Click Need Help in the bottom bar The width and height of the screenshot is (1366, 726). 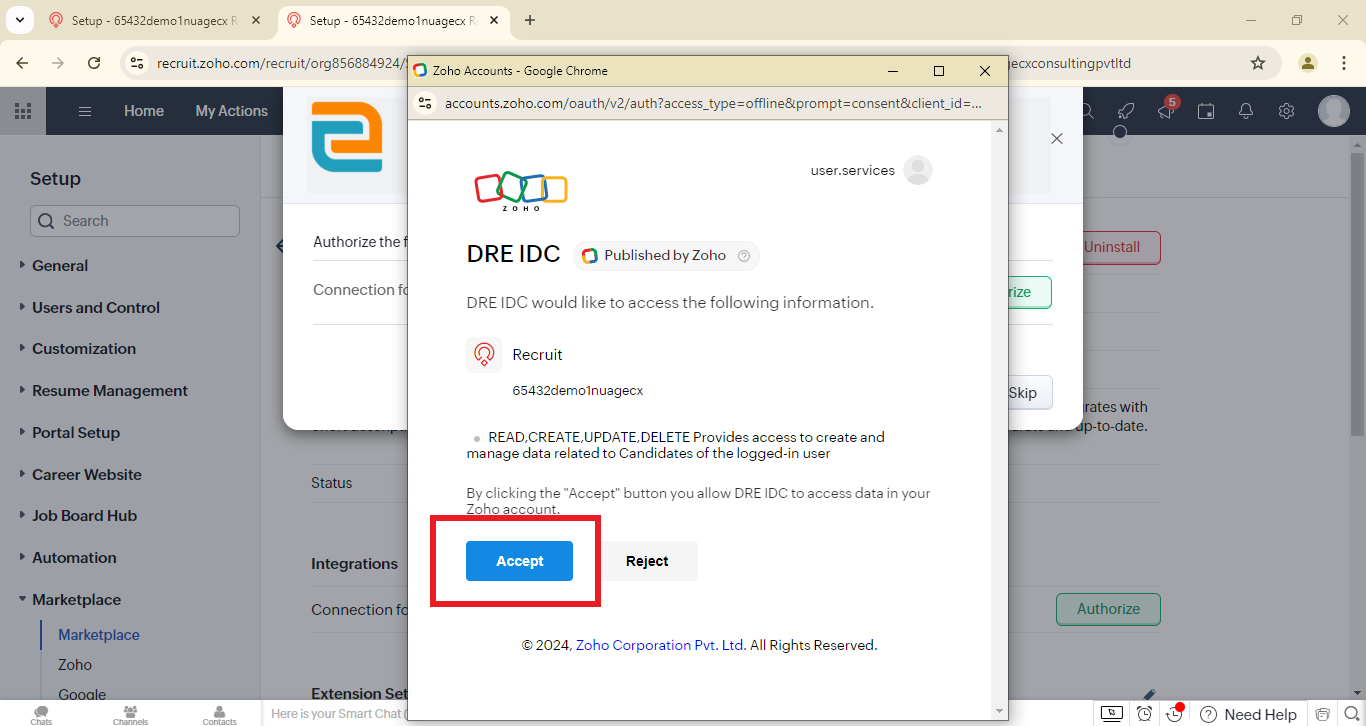tap(1249, 714)
